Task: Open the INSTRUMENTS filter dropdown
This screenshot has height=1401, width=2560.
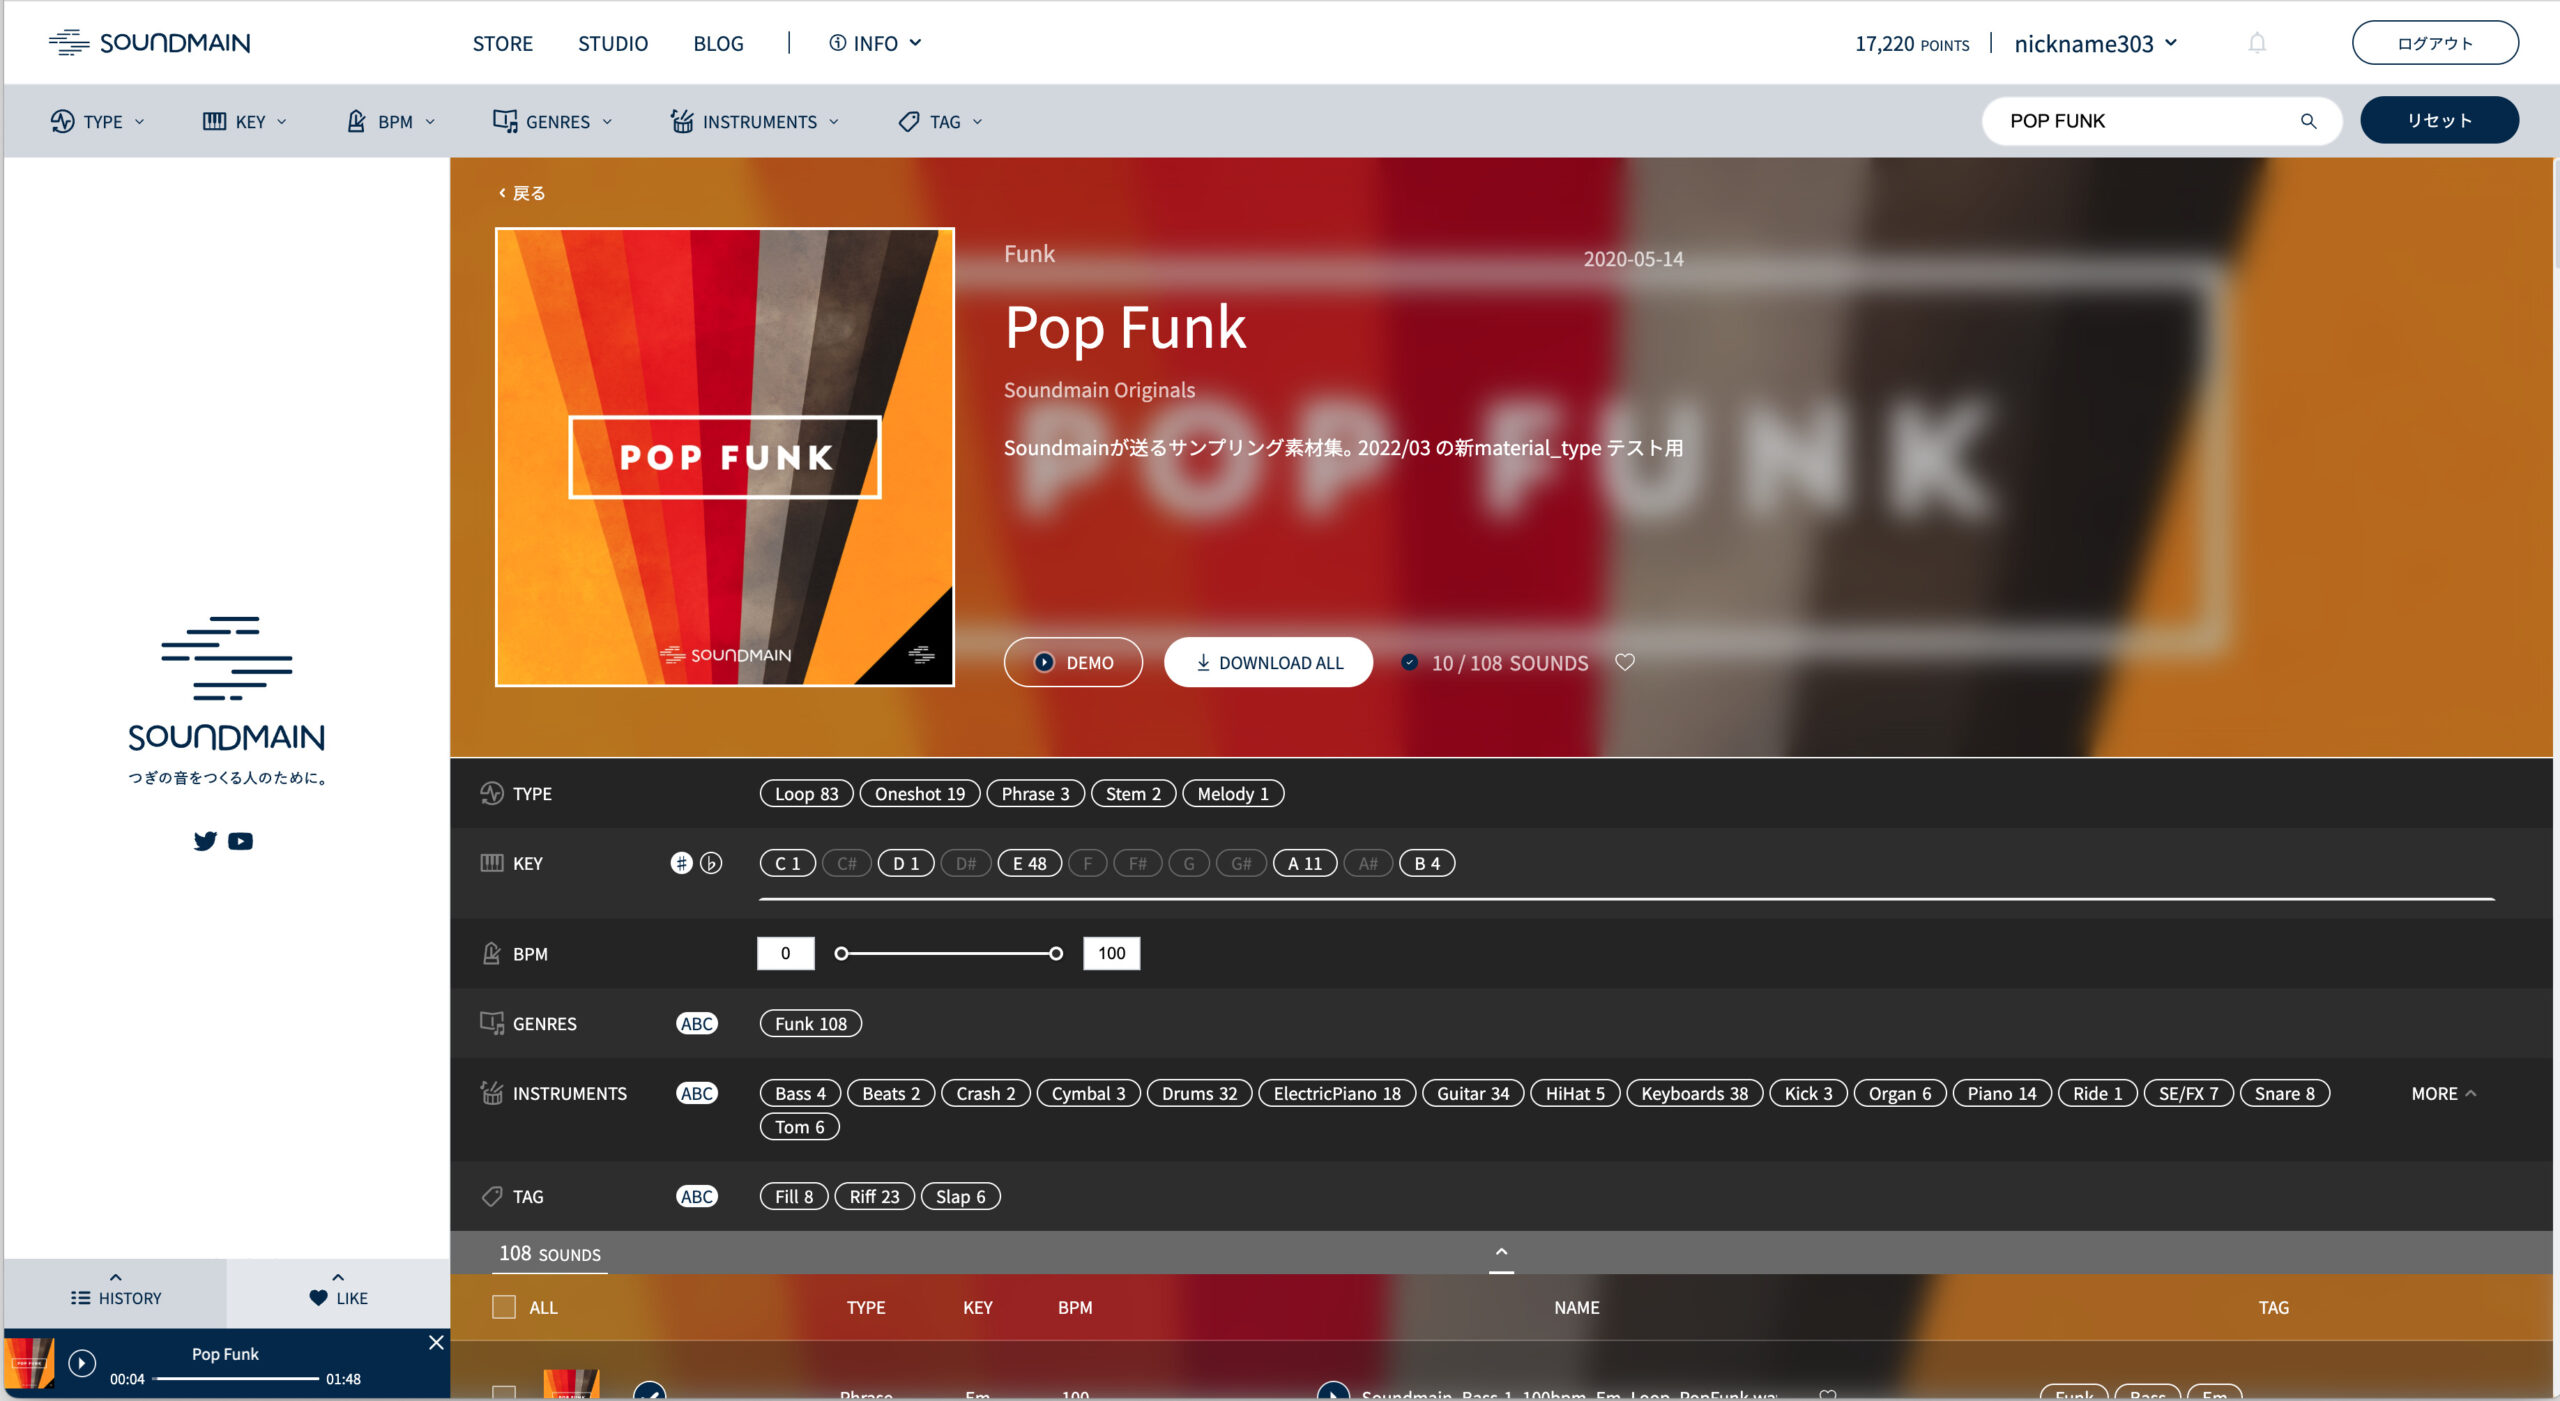Action: [x=755, y=121]
